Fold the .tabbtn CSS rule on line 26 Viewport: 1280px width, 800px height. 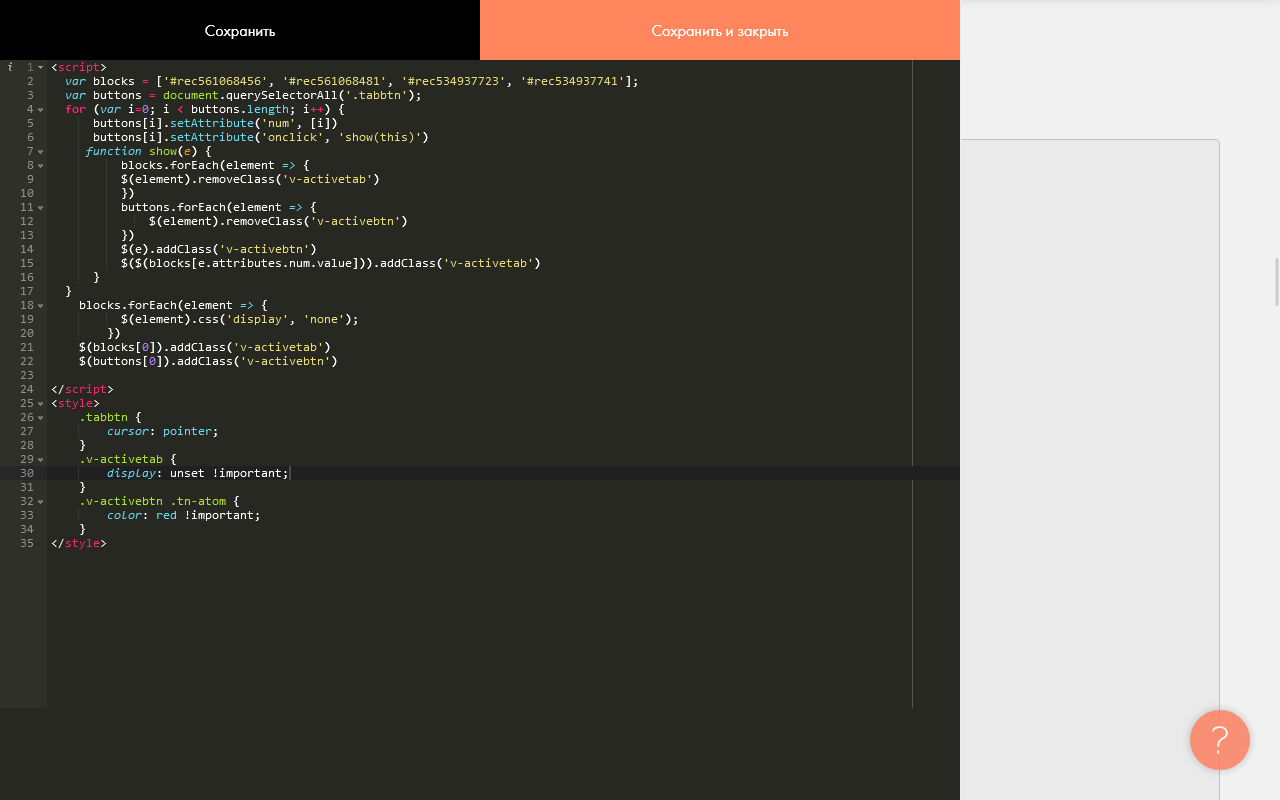pyautogui.click(x=41, y=417)
